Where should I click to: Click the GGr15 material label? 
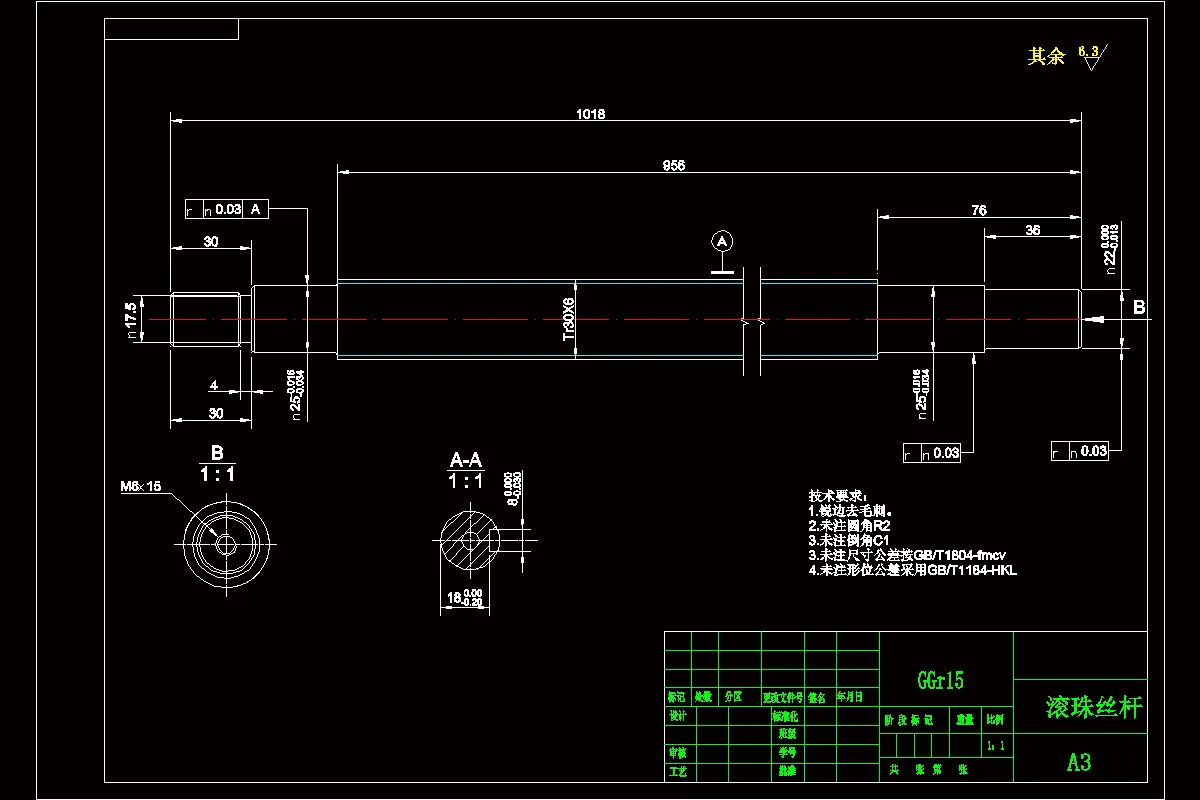point(941,680)
